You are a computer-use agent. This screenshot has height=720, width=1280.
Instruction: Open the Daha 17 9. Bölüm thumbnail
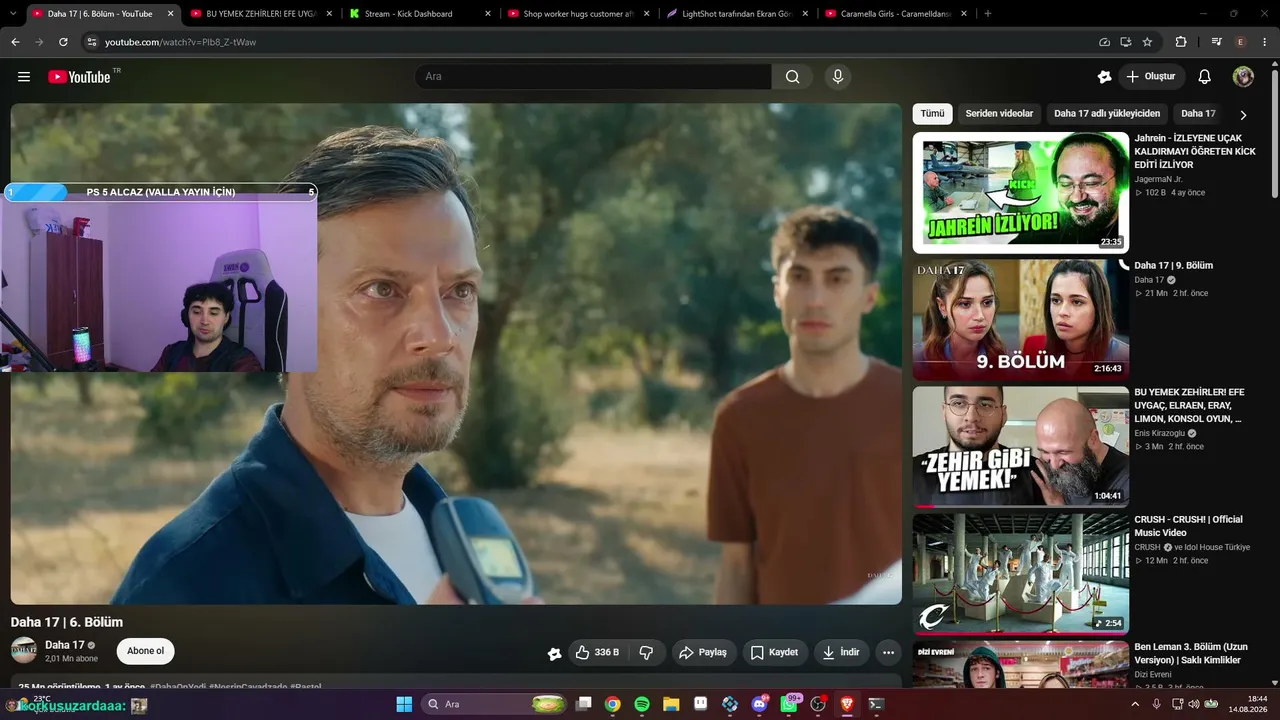(x=1020, y=319)
